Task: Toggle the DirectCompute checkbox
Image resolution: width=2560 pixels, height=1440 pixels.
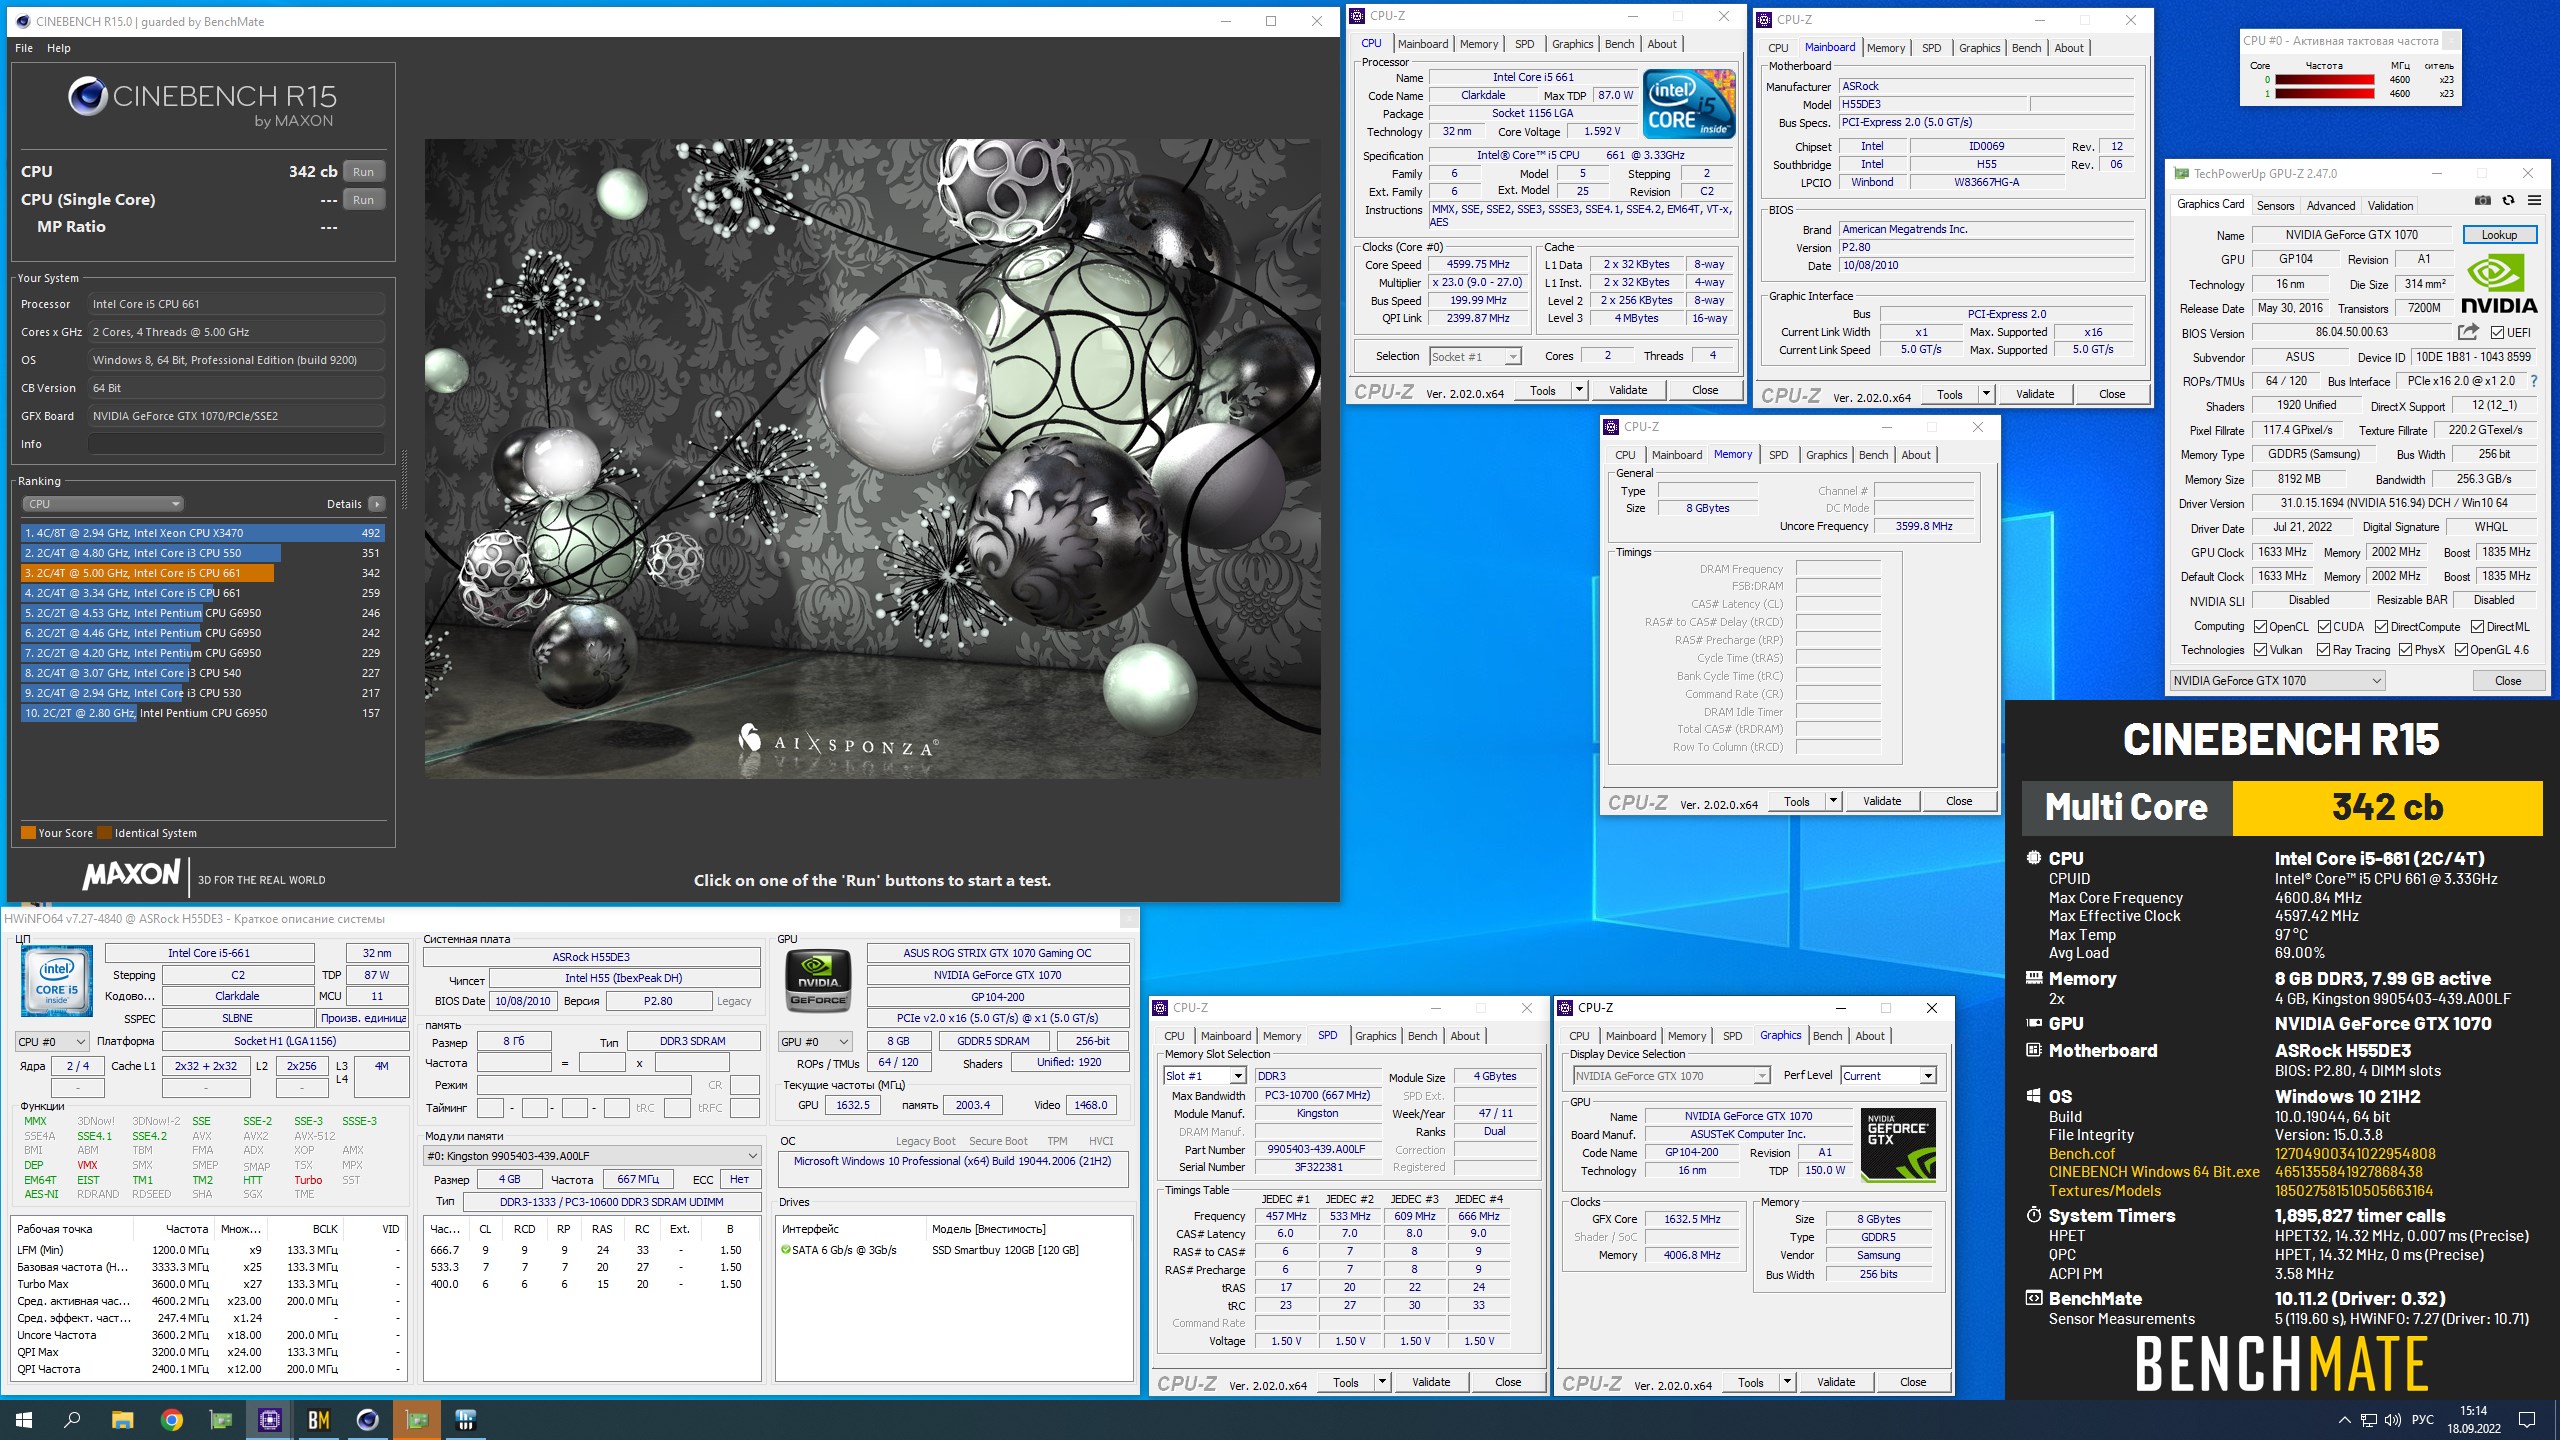Action: [x=2382, y=627]
